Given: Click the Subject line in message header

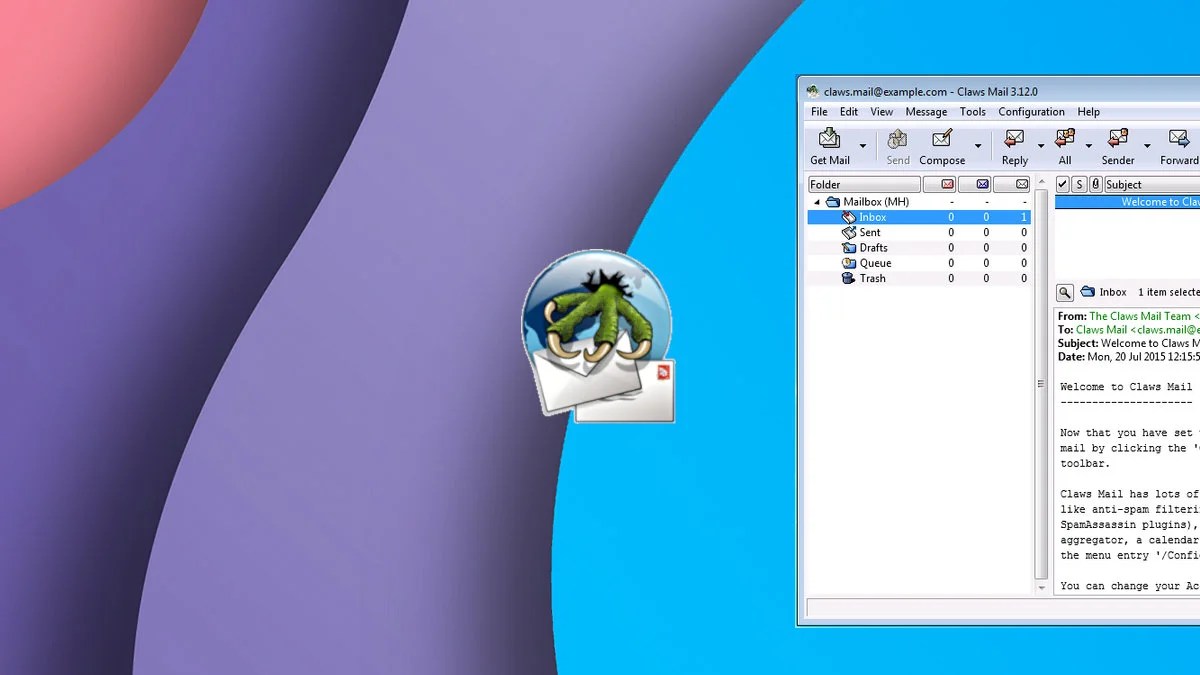Looking at the screenshot, I should click(1128, 343).
